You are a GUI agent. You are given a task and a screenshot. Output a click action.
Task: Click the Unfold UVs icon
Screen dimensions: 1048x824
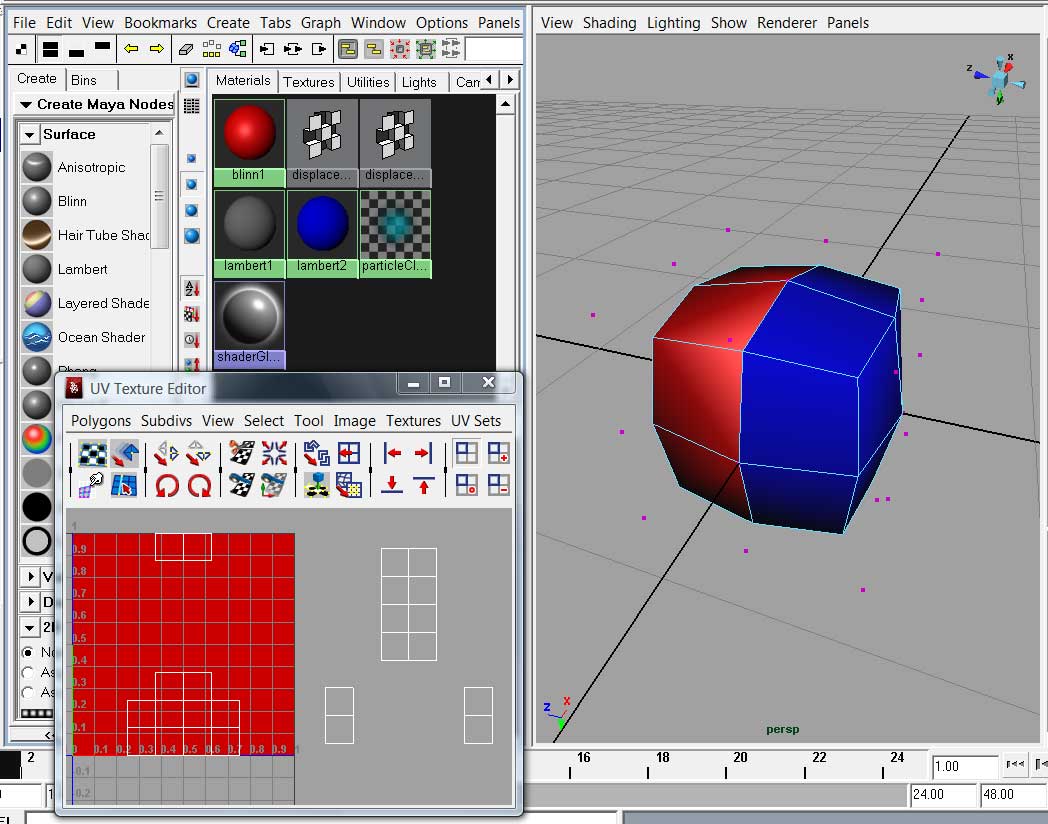[x=316, y=485]
